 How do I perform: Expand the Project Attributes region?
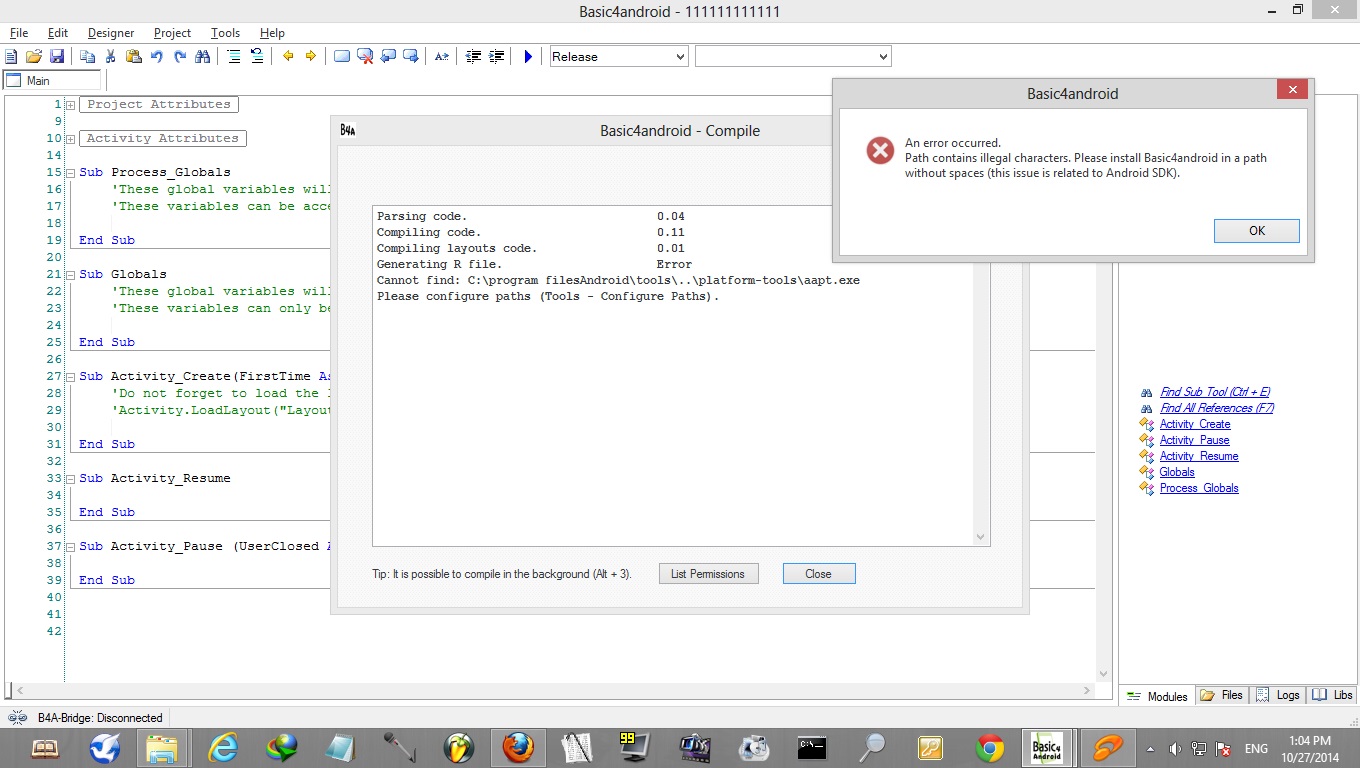pyautogui.click(x=71, y=105)
